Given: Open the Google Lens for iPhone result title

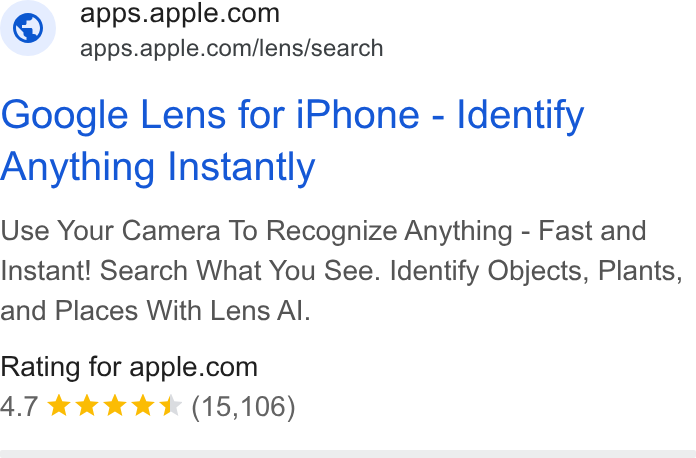Looking at the screenshot, I should coord(292,141).
